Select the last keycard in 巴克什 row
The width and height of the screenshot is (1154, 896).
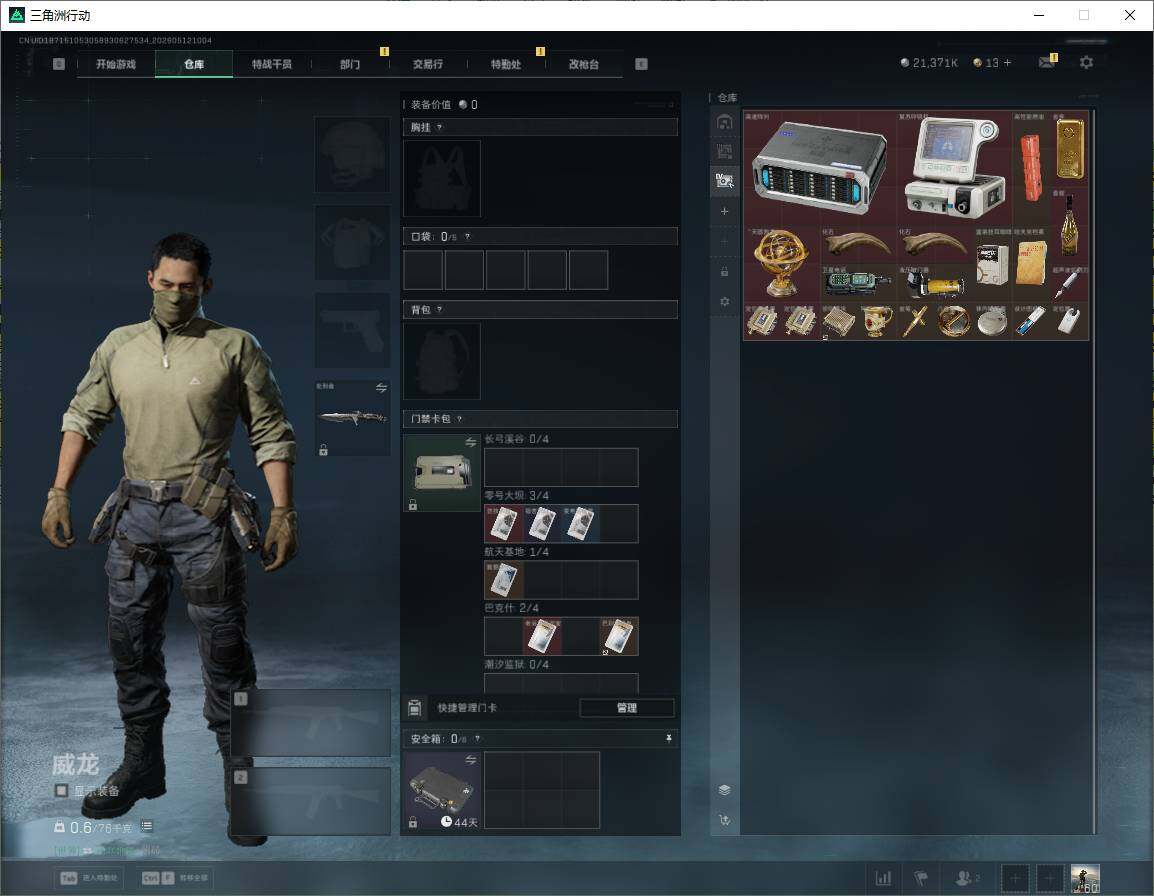[x=619, y=636]
